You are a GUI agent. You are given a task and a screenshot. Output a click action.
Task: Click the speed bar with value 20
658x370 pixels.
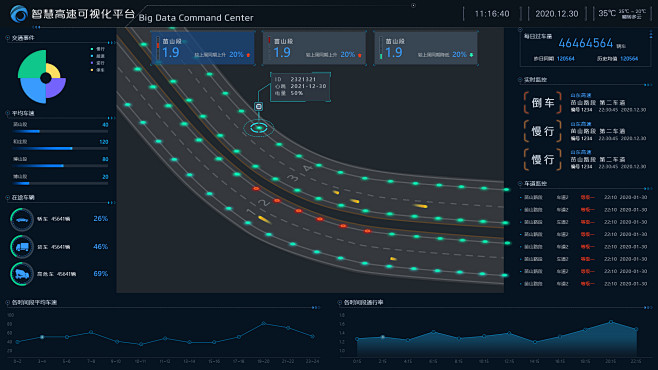tap(60, 183)
